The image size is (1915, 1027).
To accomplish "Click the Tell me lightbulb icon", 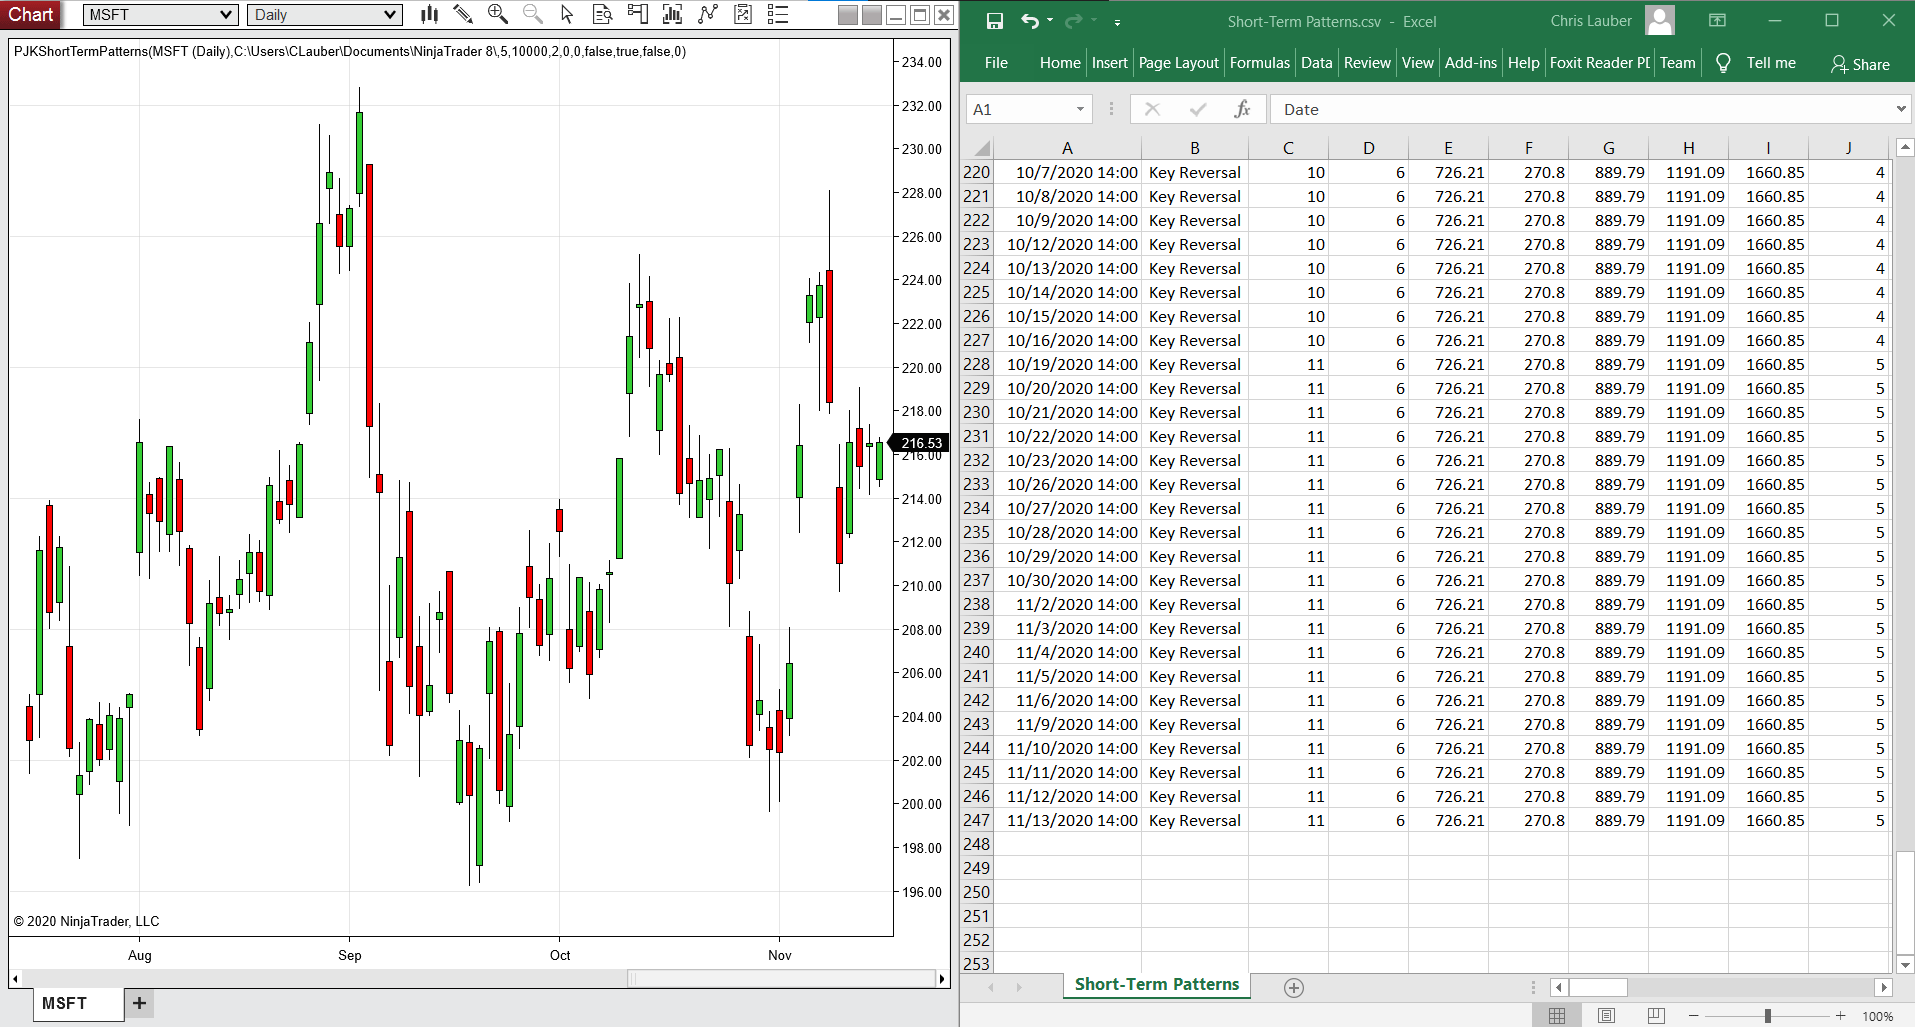I will tap(1723, 63).
